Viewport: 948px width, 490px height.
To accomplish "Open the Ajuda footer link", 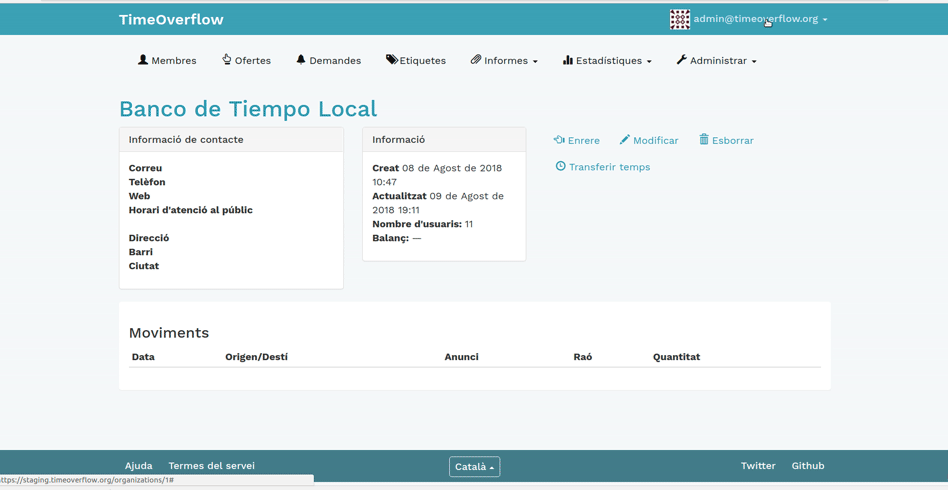I will [138, 466].
